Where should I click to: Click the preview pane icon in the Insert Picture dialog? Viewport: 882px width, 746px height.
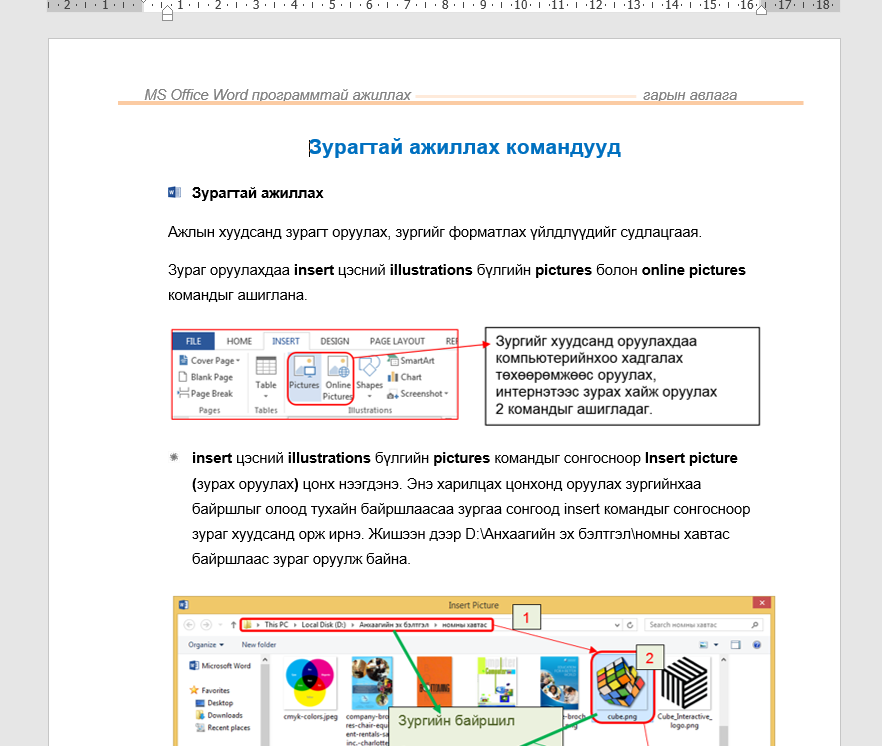point(735,645)
